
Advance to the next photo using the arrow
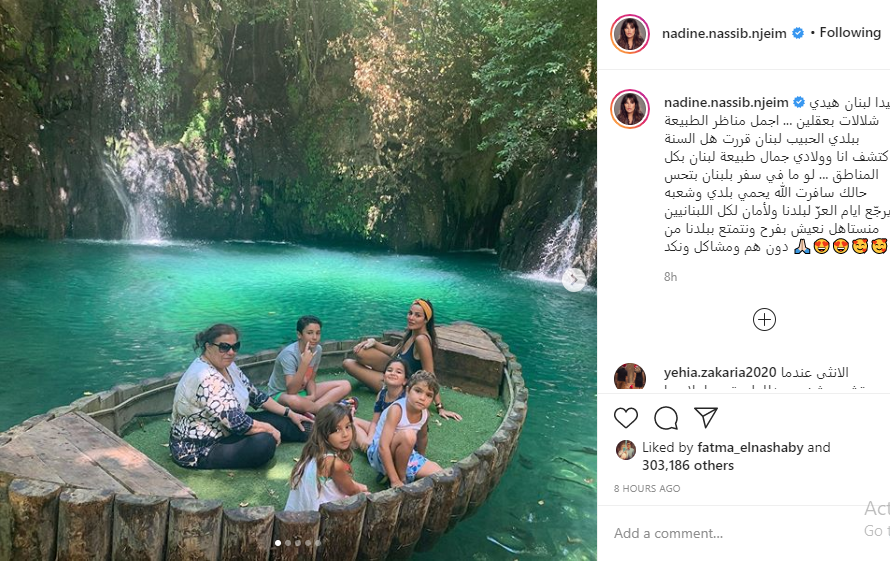pos(574,279)
